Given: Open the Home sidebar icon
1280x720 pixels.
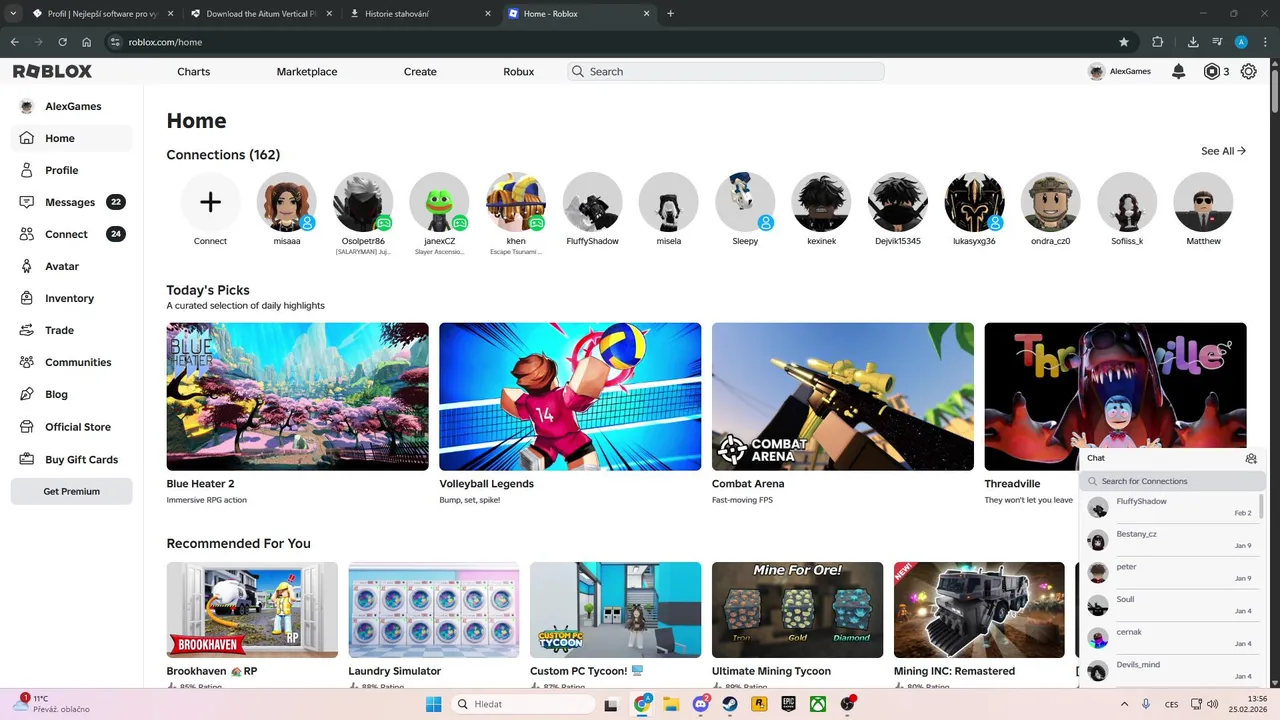Looking at the screenshot, I should 27,138.
